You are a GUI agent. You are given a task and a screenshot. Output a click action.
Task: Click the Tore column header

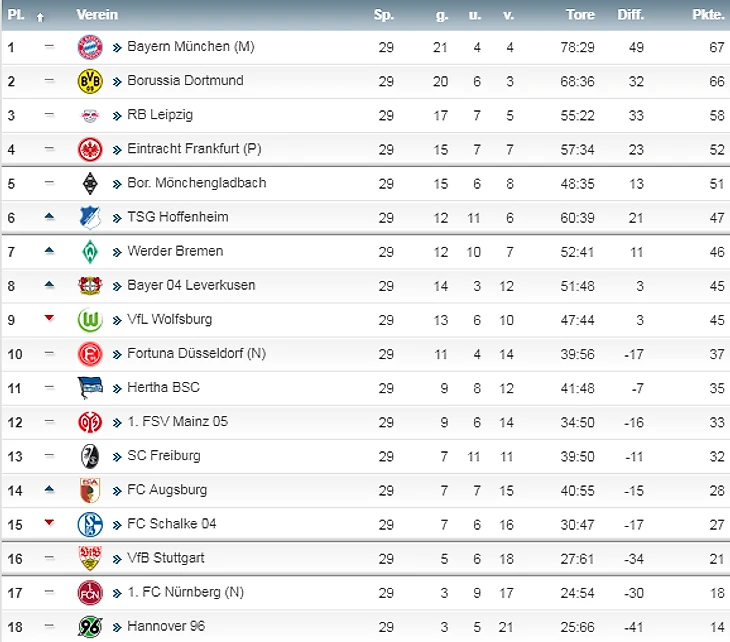[580, 15]
